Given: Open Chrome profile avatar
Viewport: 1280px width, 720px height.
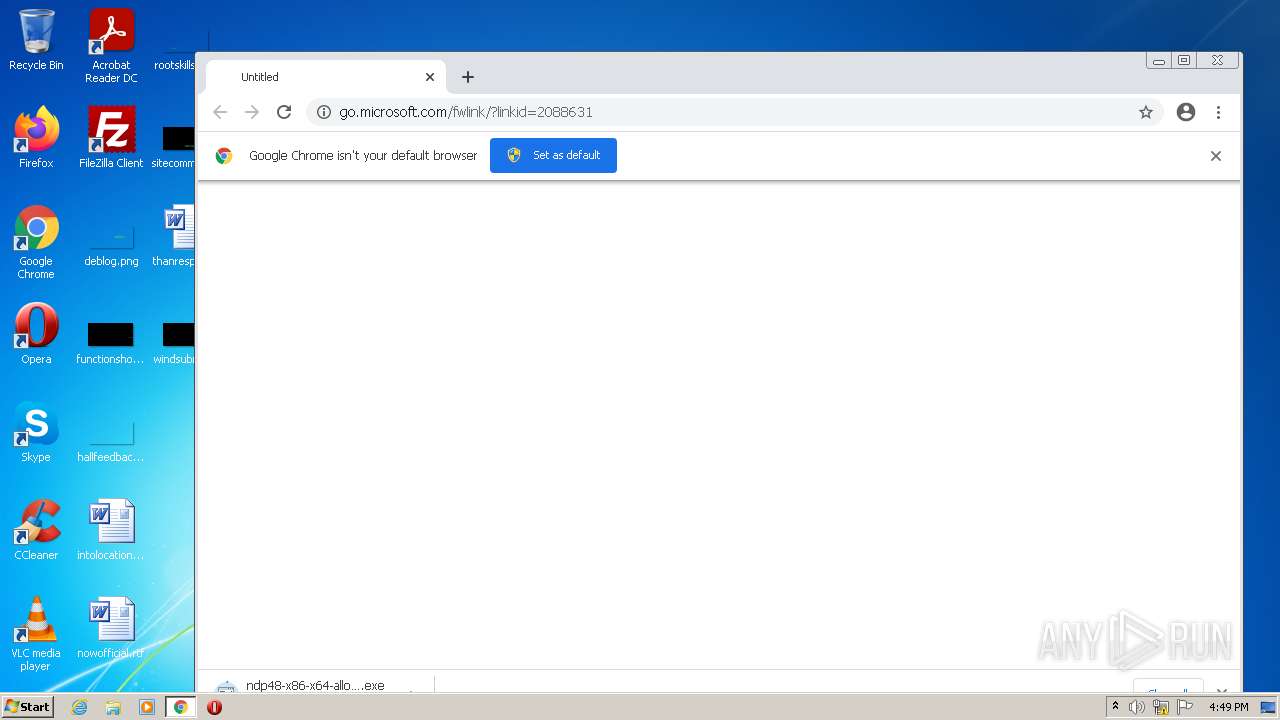Looking at the screenshot, I should 1186,112.
